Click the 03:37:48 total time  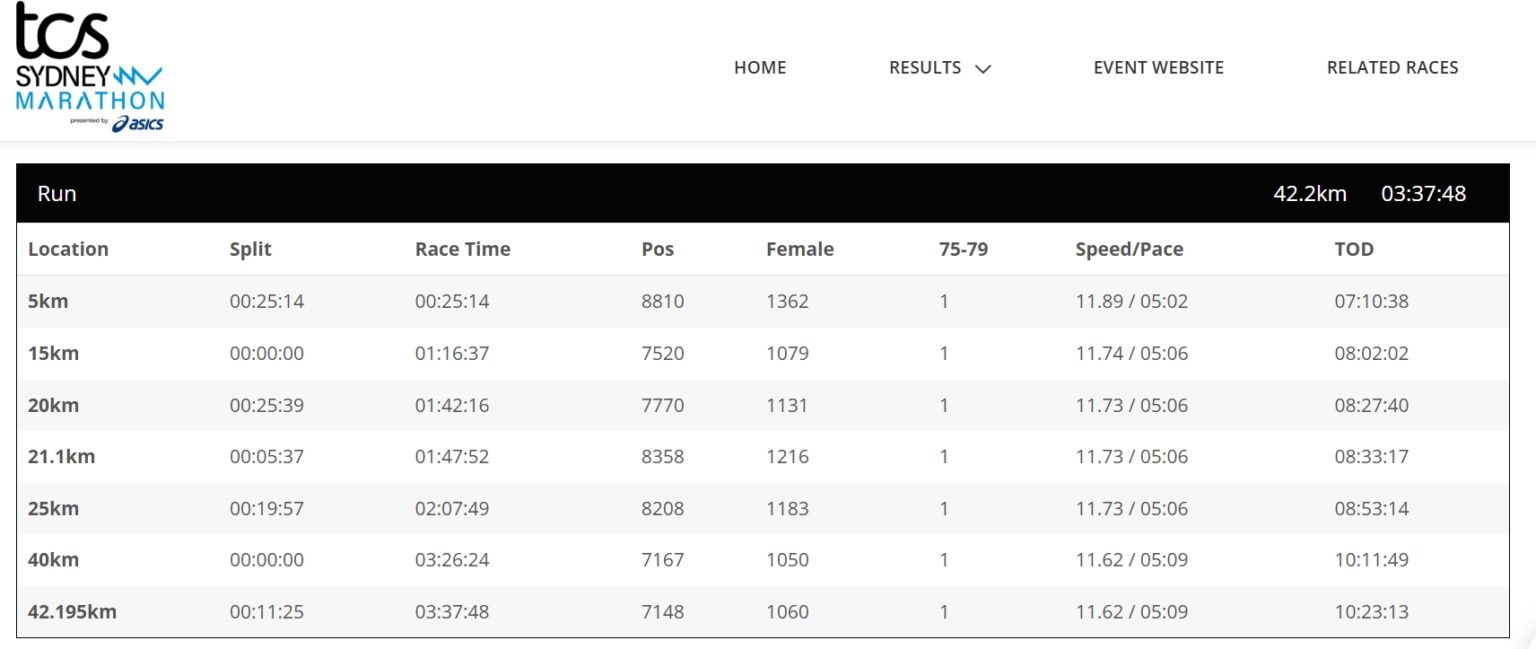tap(1423, 193)
